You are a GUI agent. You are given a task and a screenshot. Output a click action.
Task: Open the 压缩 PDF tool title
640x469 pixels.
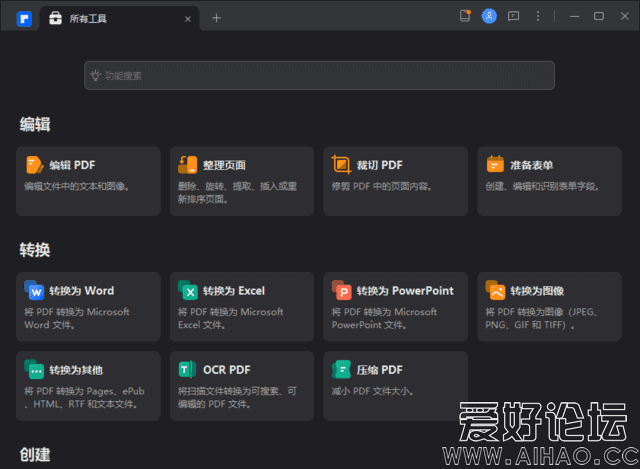point(380,370)
